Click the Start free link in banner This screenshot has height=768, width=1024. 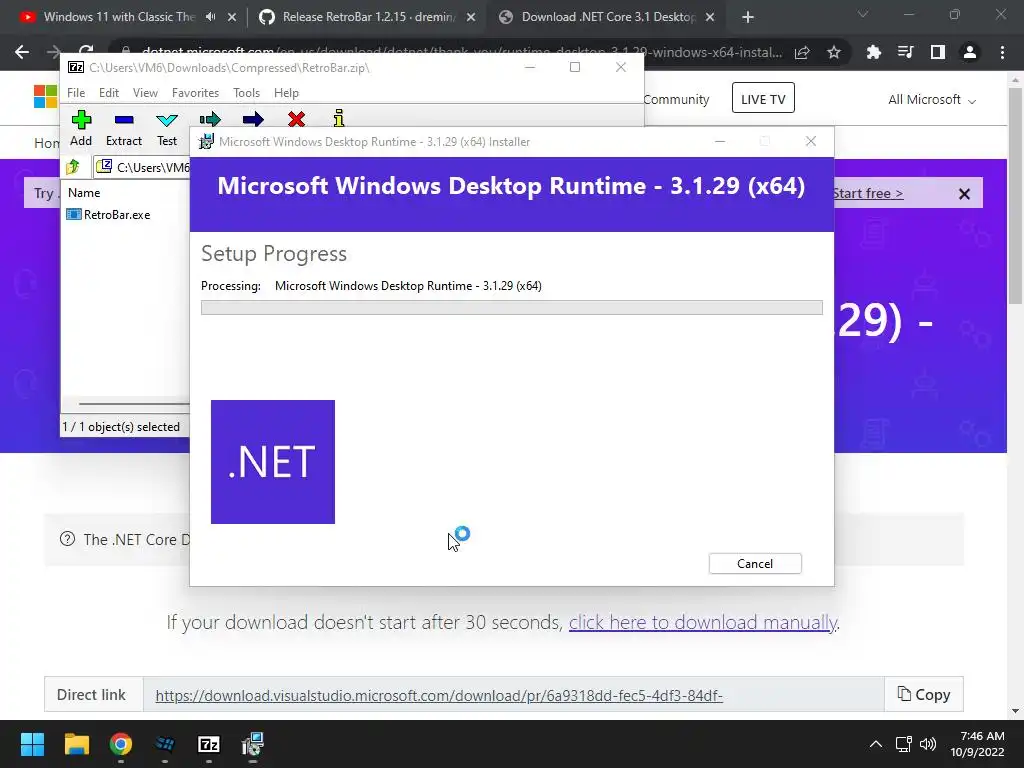pyautogui.click(x=868, y=193)
